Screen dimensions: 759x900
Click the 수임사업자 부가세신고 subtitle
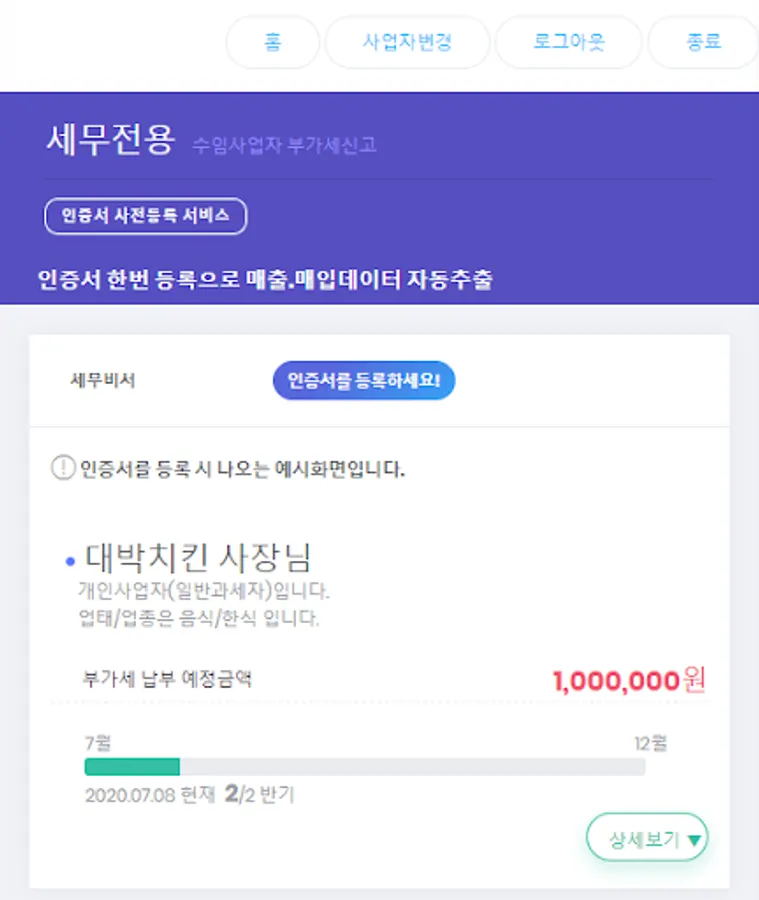pos(285,145)
